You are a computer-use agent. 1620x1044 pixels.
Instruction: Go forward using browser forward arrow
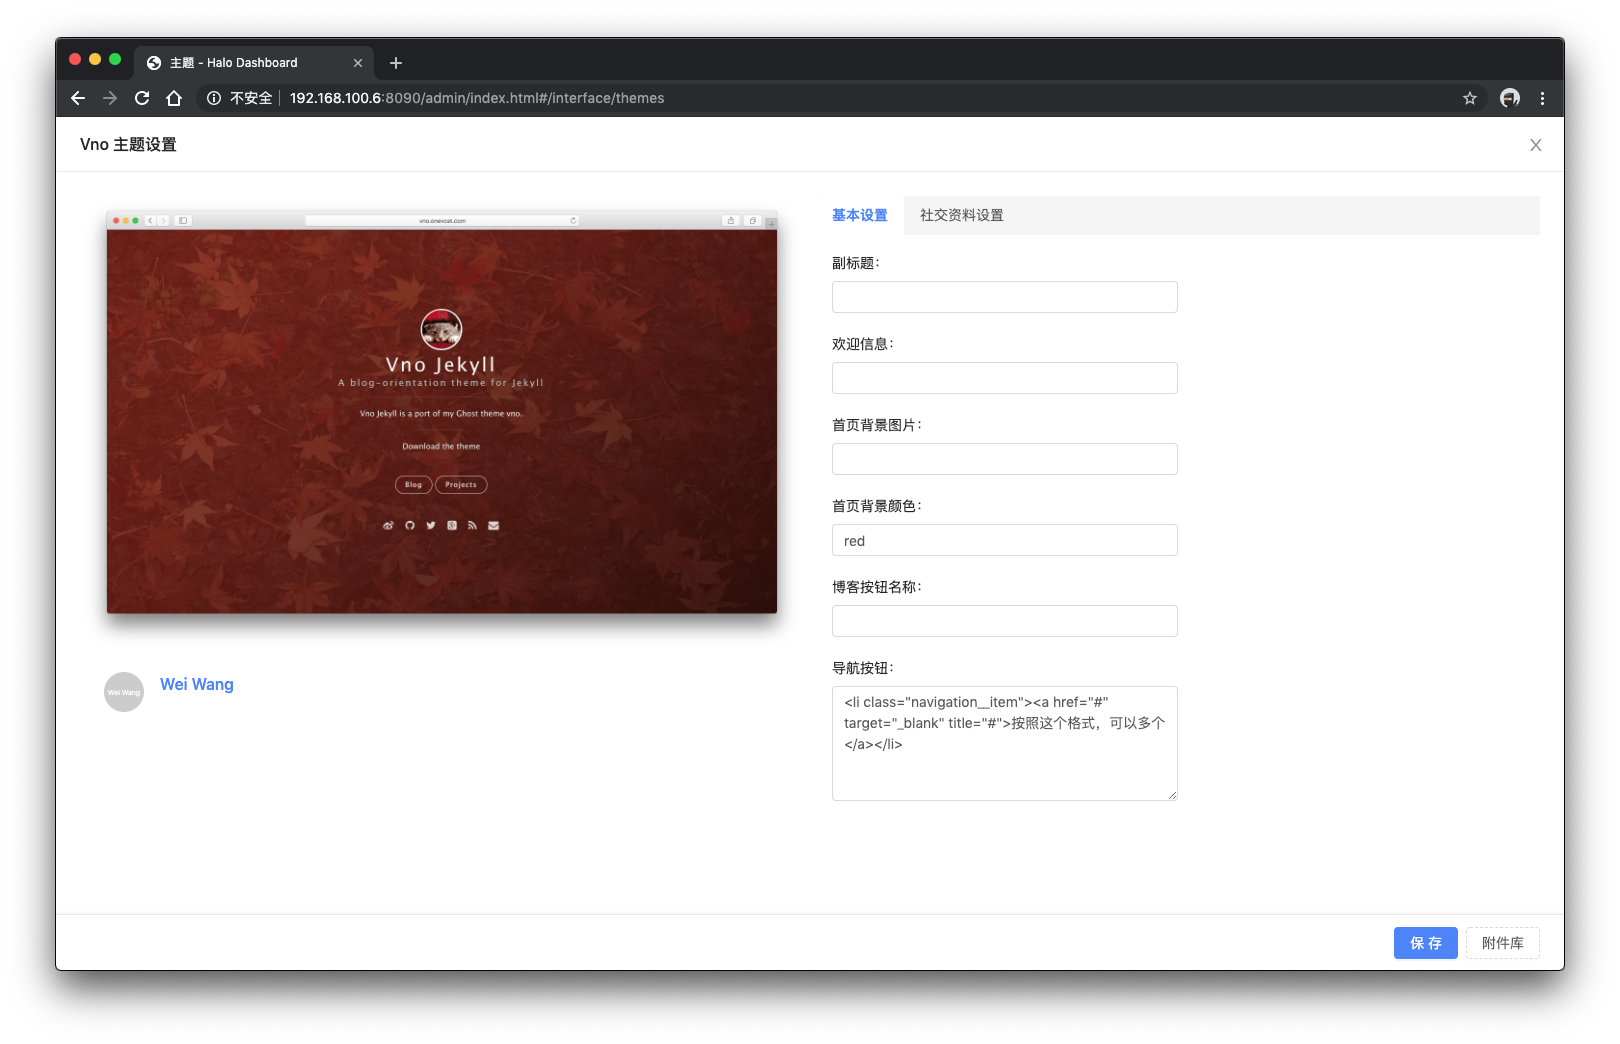point(110,98)
